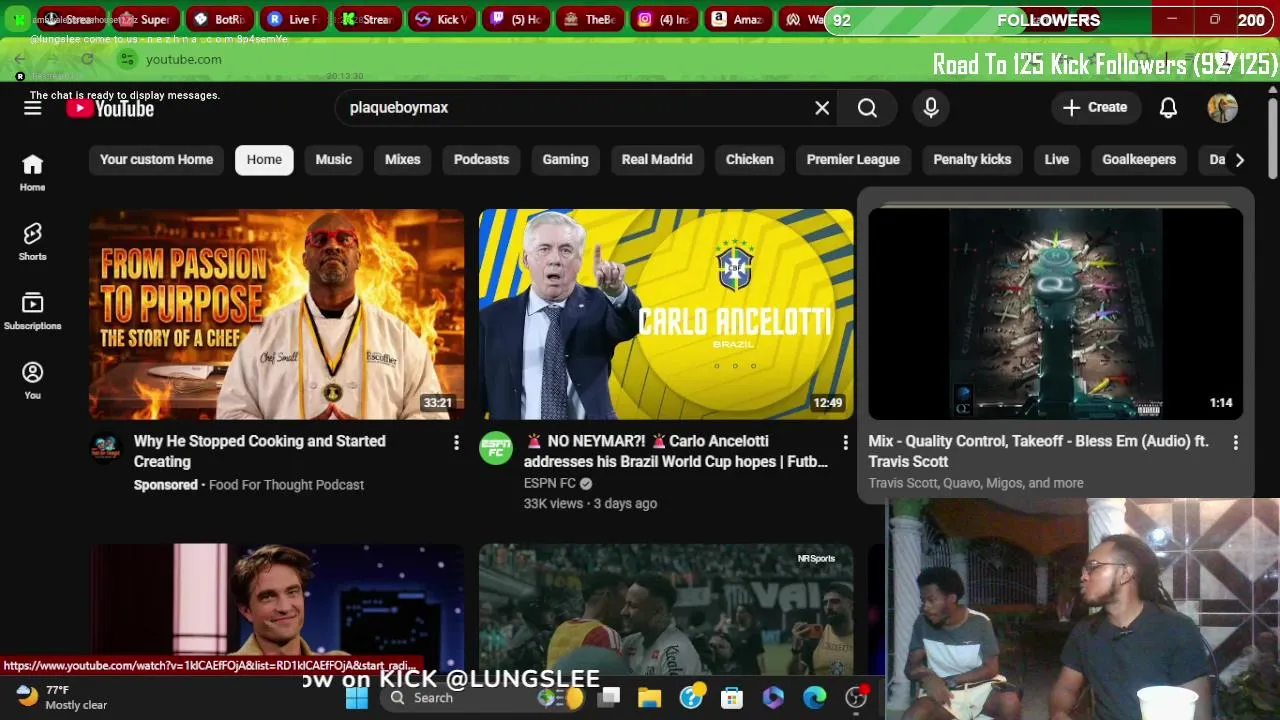Open title Why He Stopped Cooking
The image size is (1280, 720).
coord(260,451)
